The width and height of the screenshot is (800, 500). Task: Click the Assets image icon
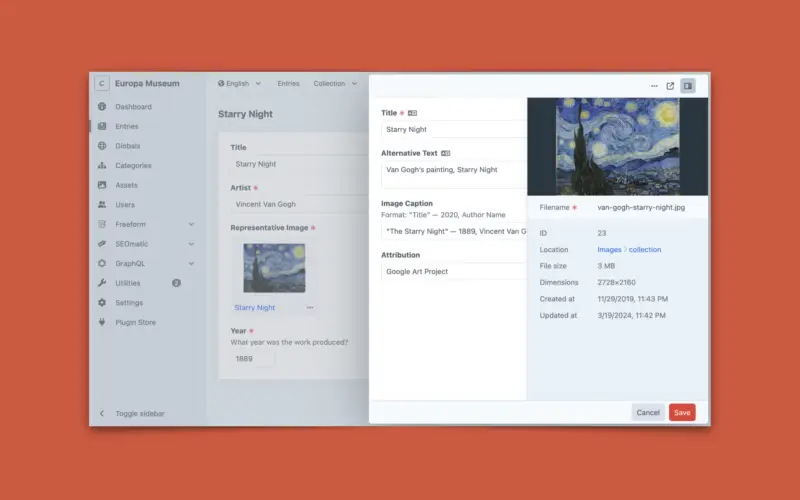point(102,185)
